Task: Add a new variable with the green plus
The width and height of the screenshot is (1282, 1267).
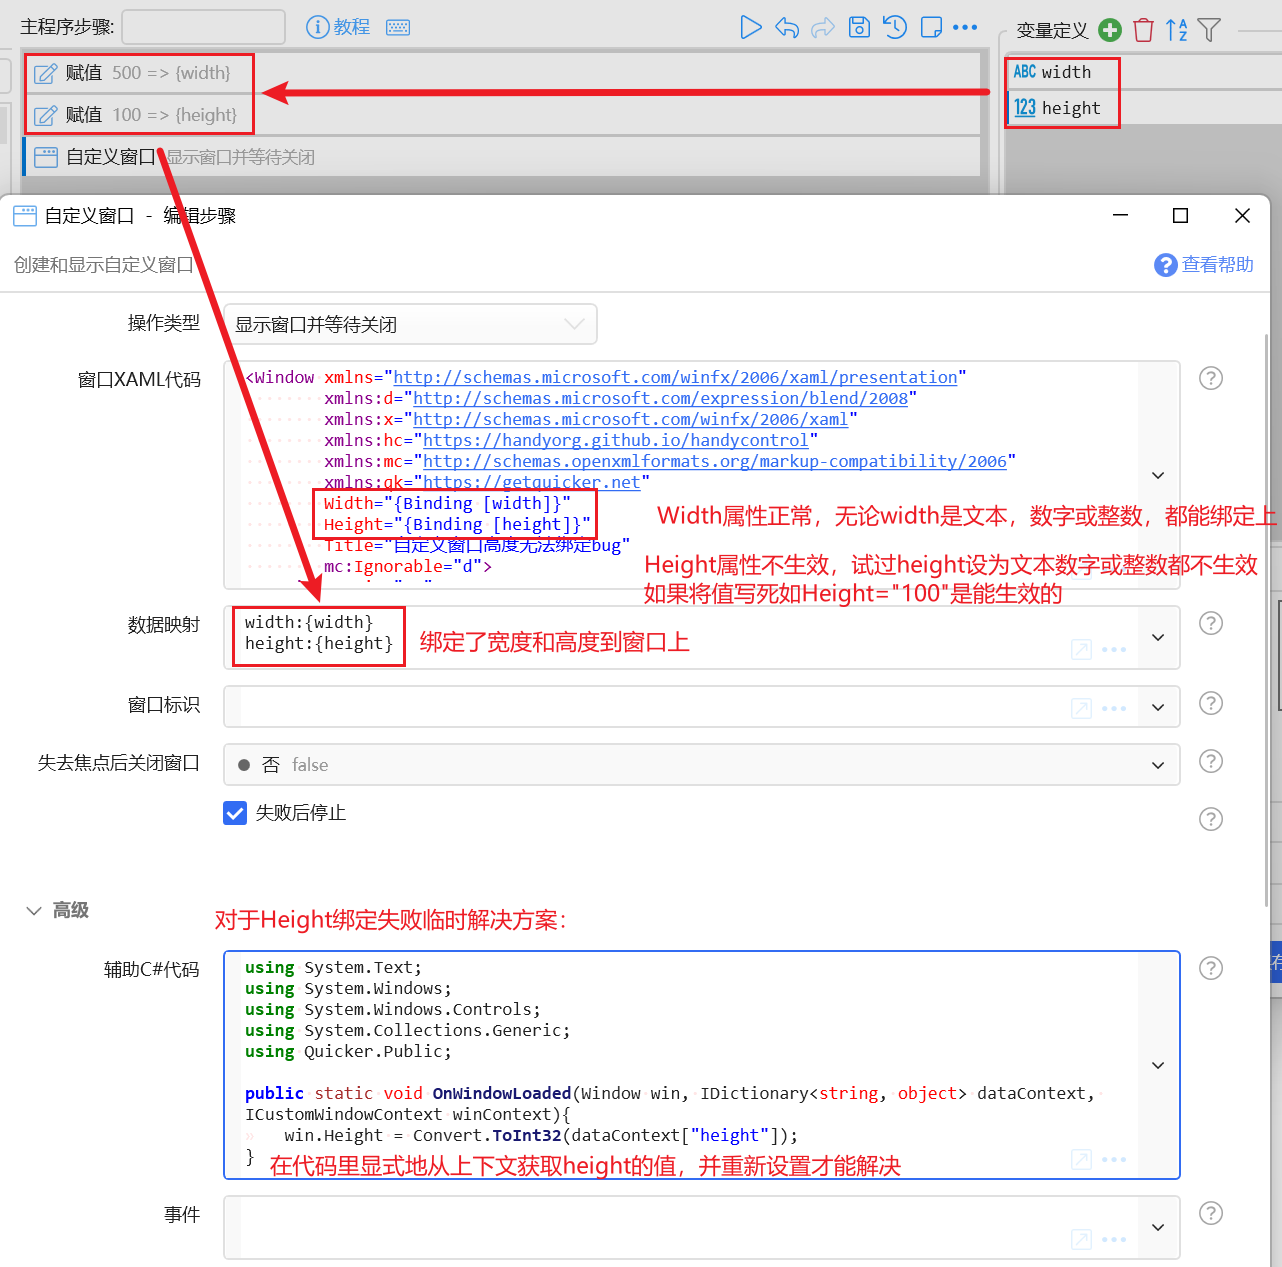Action: point(1110,30)
